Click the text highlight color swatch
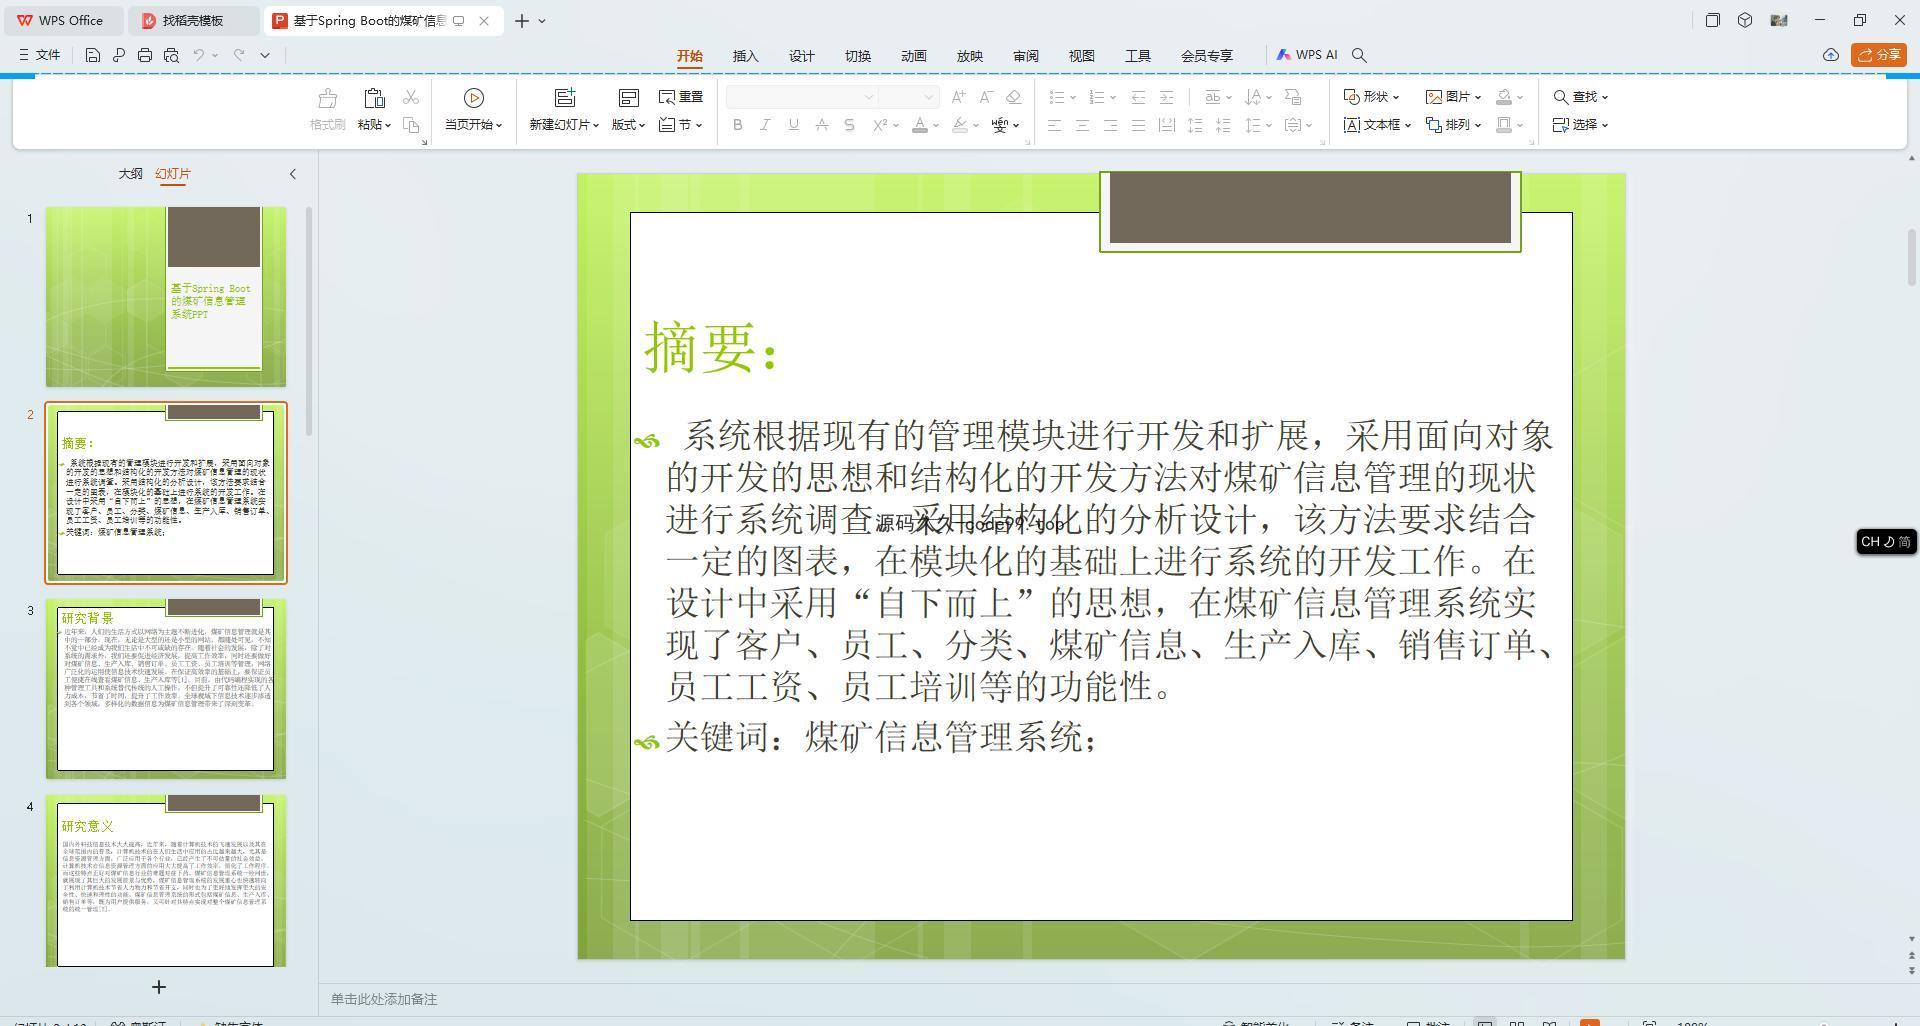This screenshot has width=1920, height=1026. click(x=960, y=125)
